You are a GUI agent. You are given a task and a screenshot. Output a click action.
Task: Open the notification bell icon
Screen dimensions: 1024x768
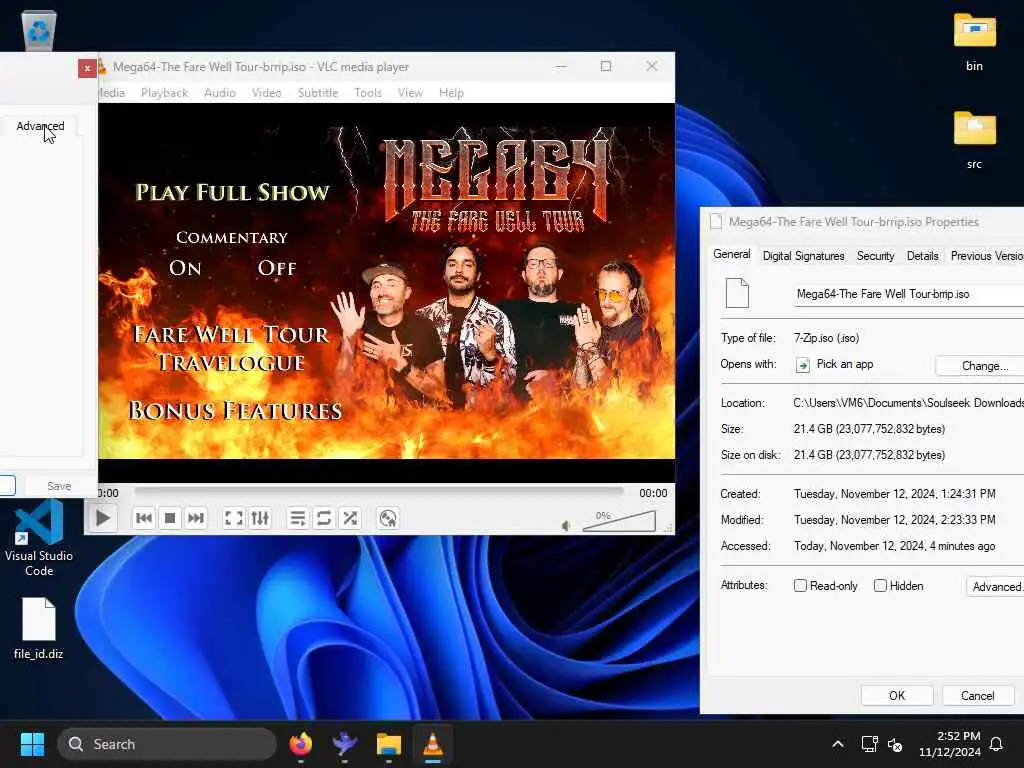click(997, 744)
